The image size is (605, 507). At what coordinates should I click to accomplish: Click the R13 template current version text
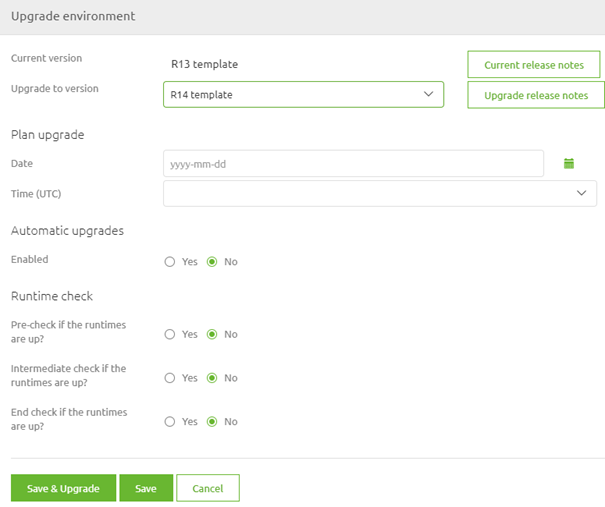click(204, 64)
